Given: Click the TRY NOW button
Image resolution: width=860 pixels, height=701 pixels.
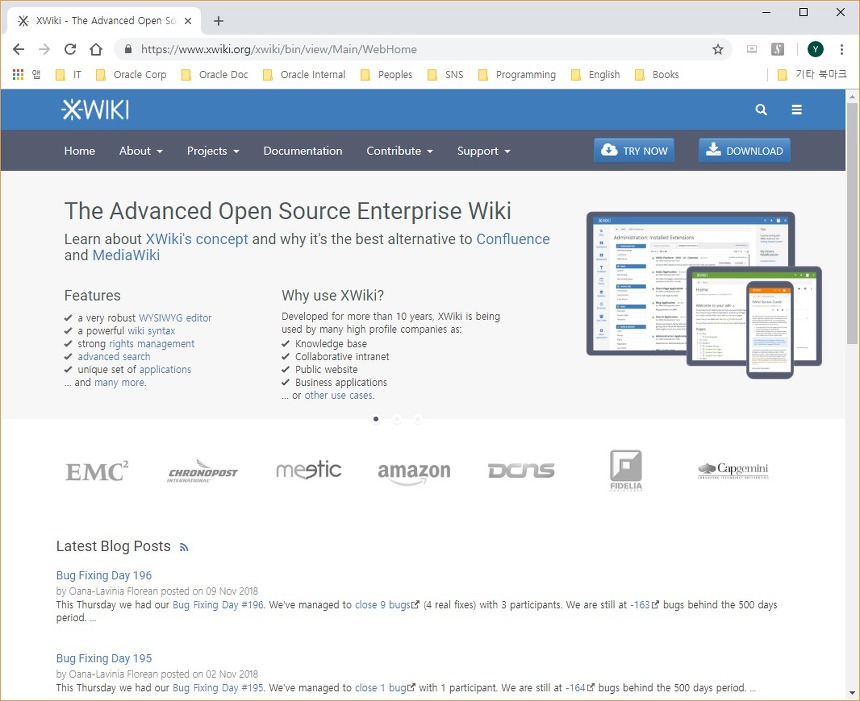Looking at the screenshot, I should [x=634, y=150].
